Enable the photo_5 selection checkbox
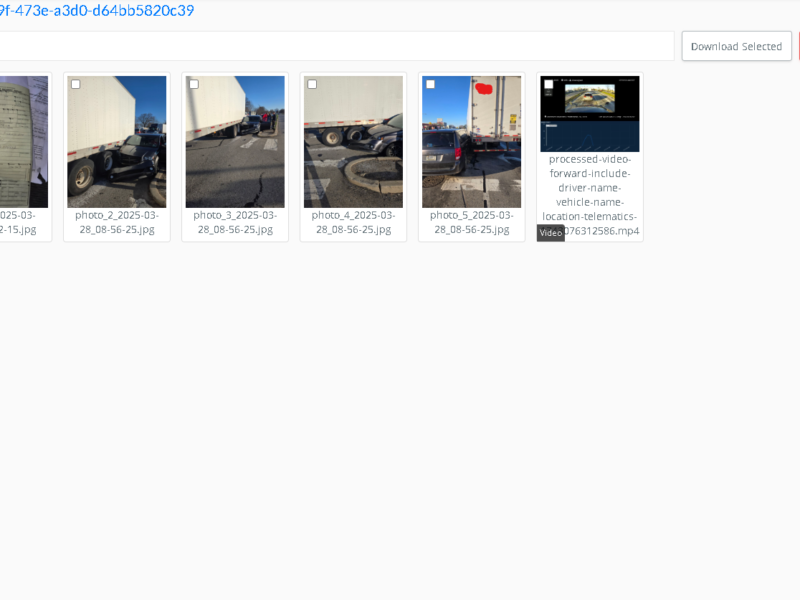This screenshot has height=600, width=800. [431, 84]
